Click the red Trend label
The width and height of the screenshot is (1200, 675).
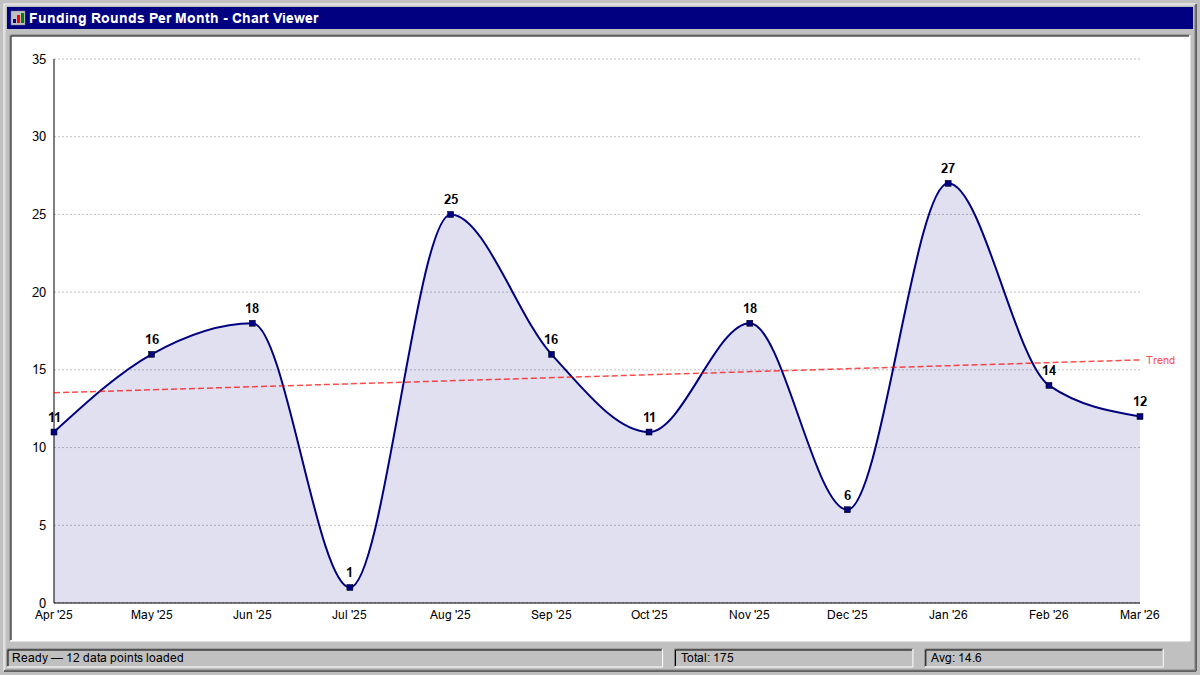coord(1160,360)
